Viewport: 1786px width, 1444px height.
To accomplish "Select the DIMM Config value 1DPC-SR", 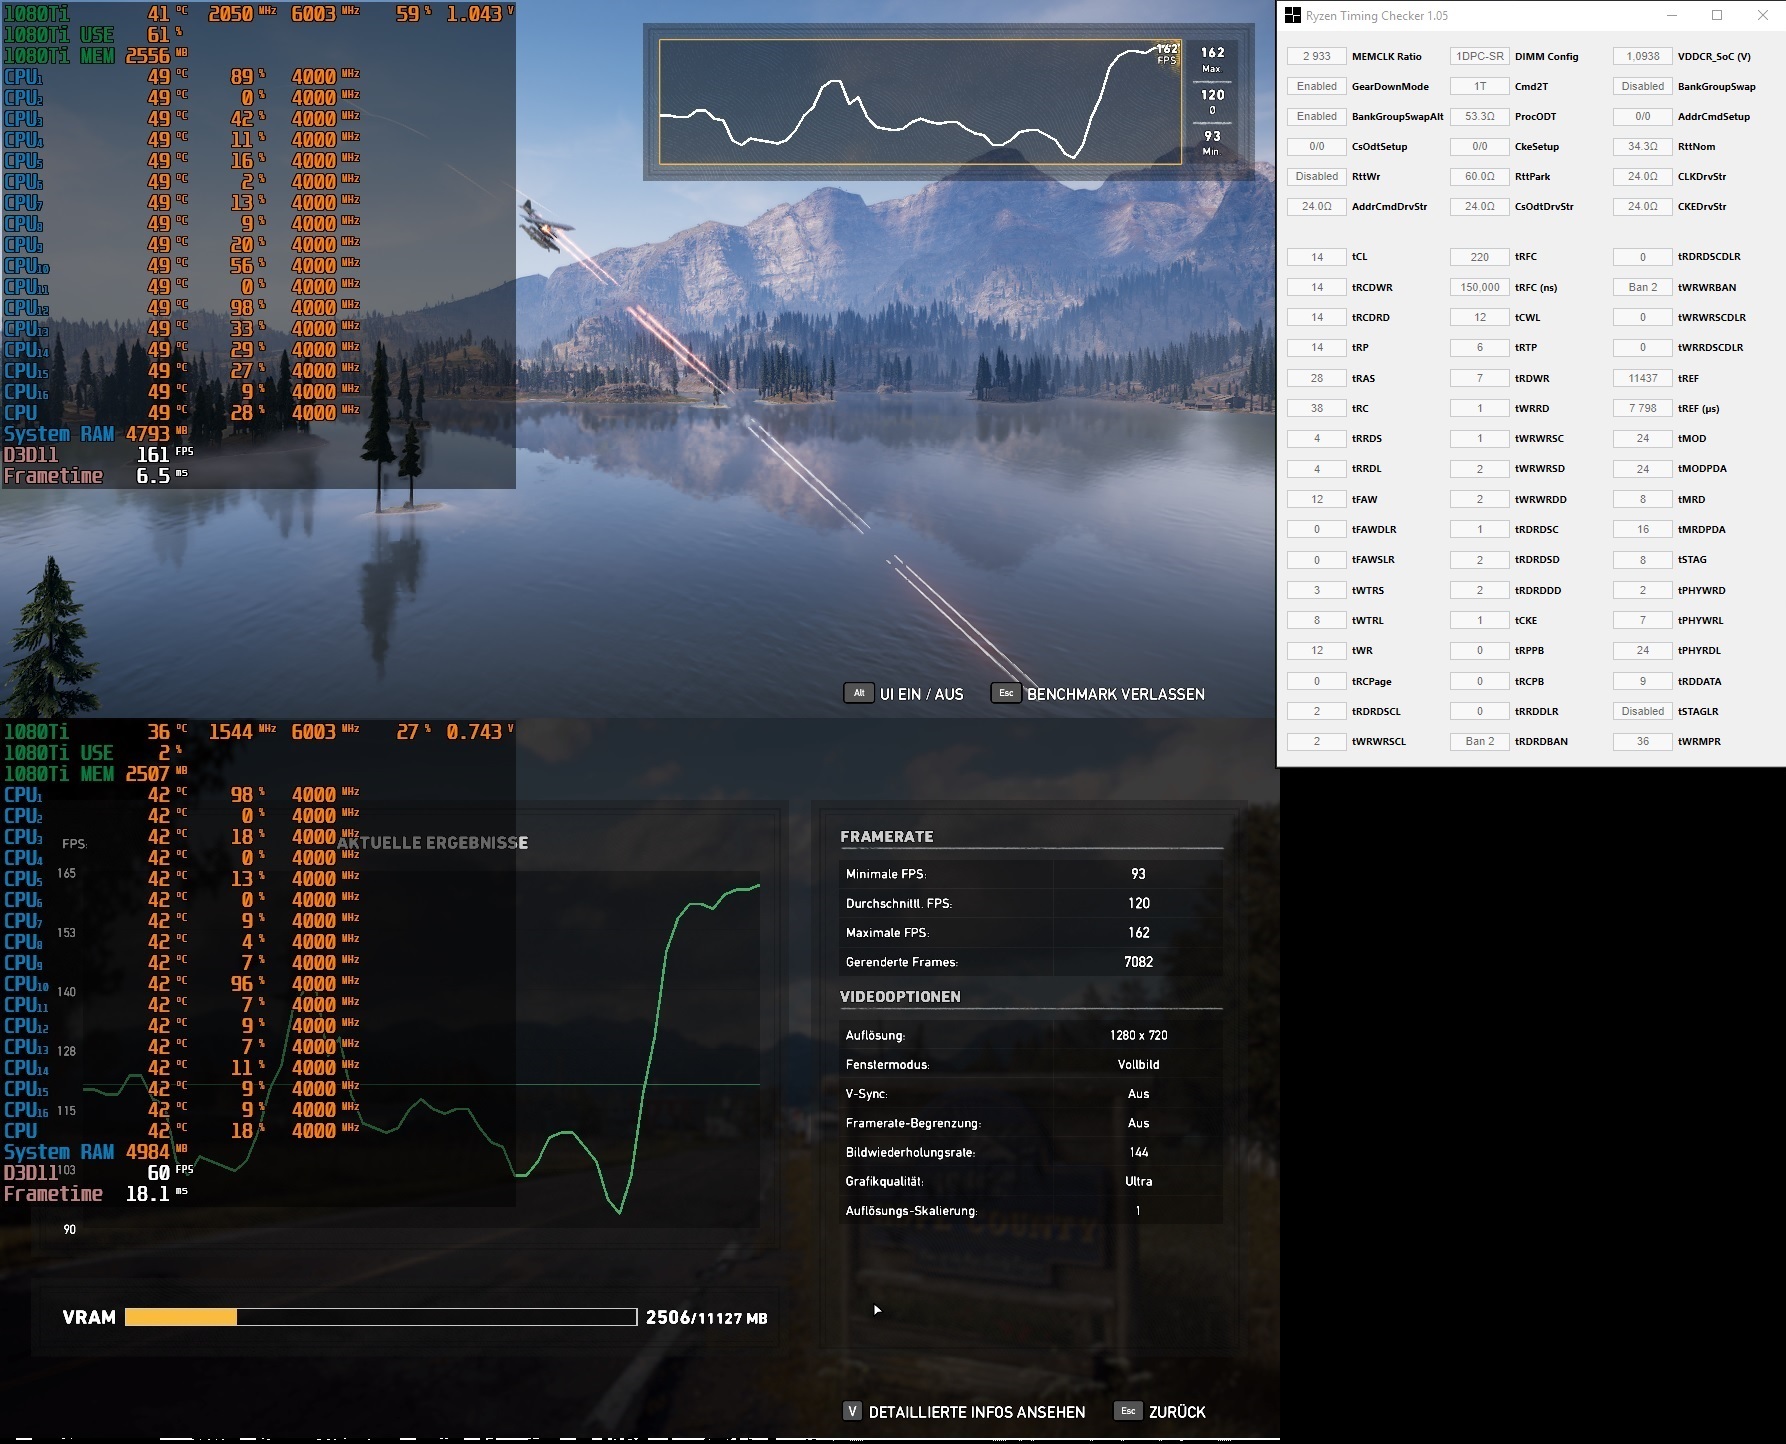I will 1480,56.
